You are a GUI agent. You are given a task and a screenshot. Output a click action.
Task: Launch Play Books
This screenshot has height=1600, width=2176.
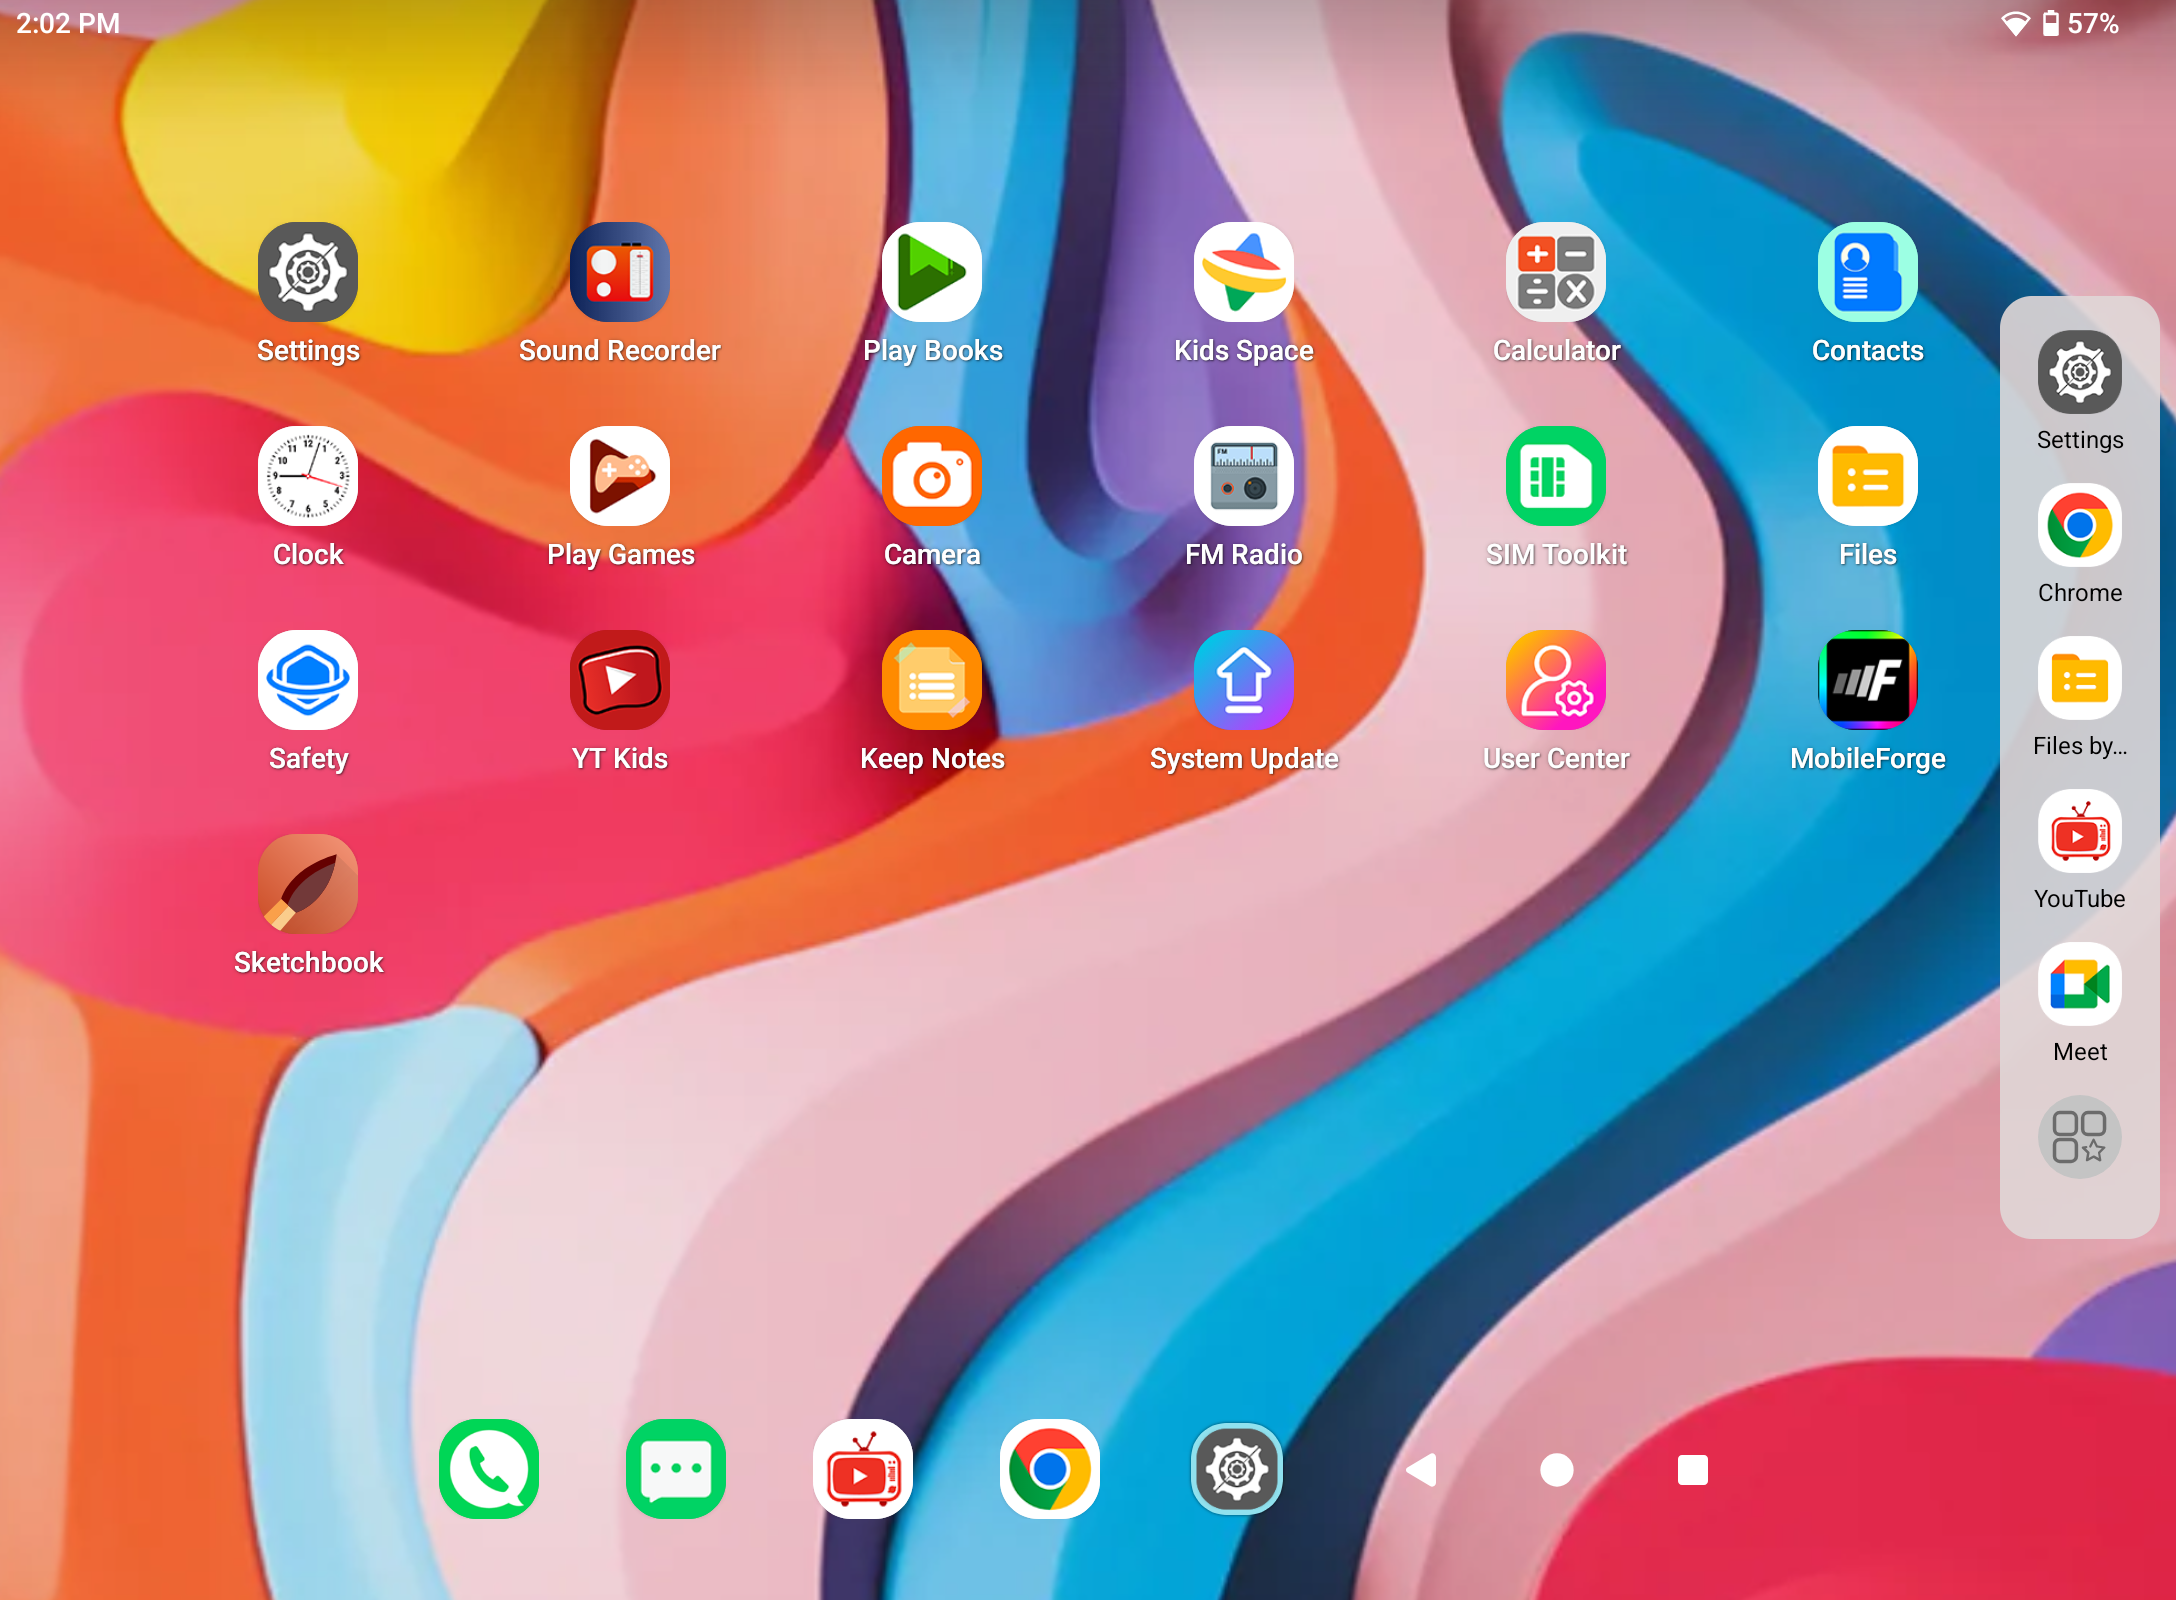933,273
